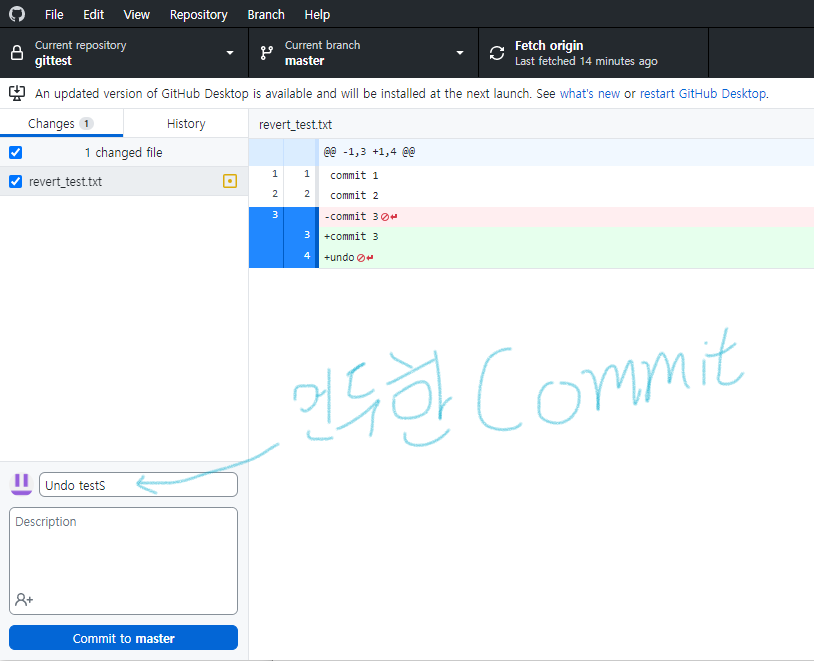Image resolution: width=814 pixels, height=661 pixels.
Task: Open the GitHub Desktop home icon
Action: tap(16, 14)
